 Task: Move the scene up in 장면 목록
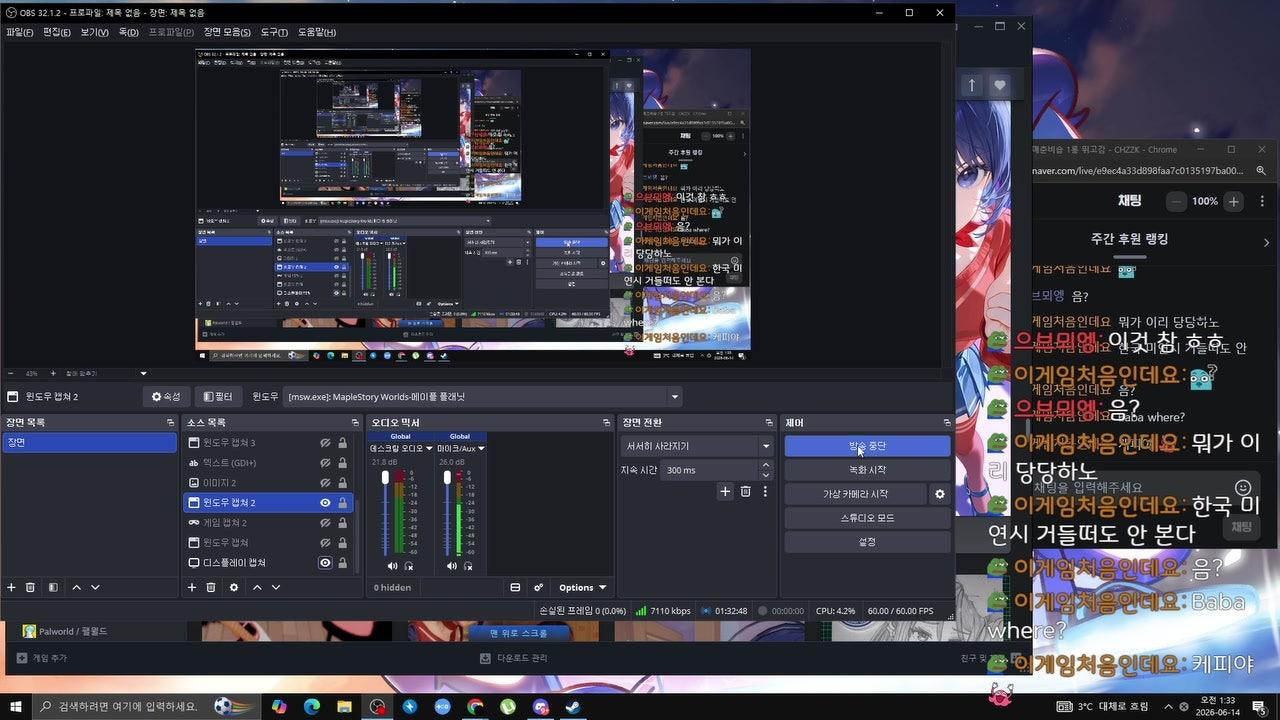pos(77,587)
